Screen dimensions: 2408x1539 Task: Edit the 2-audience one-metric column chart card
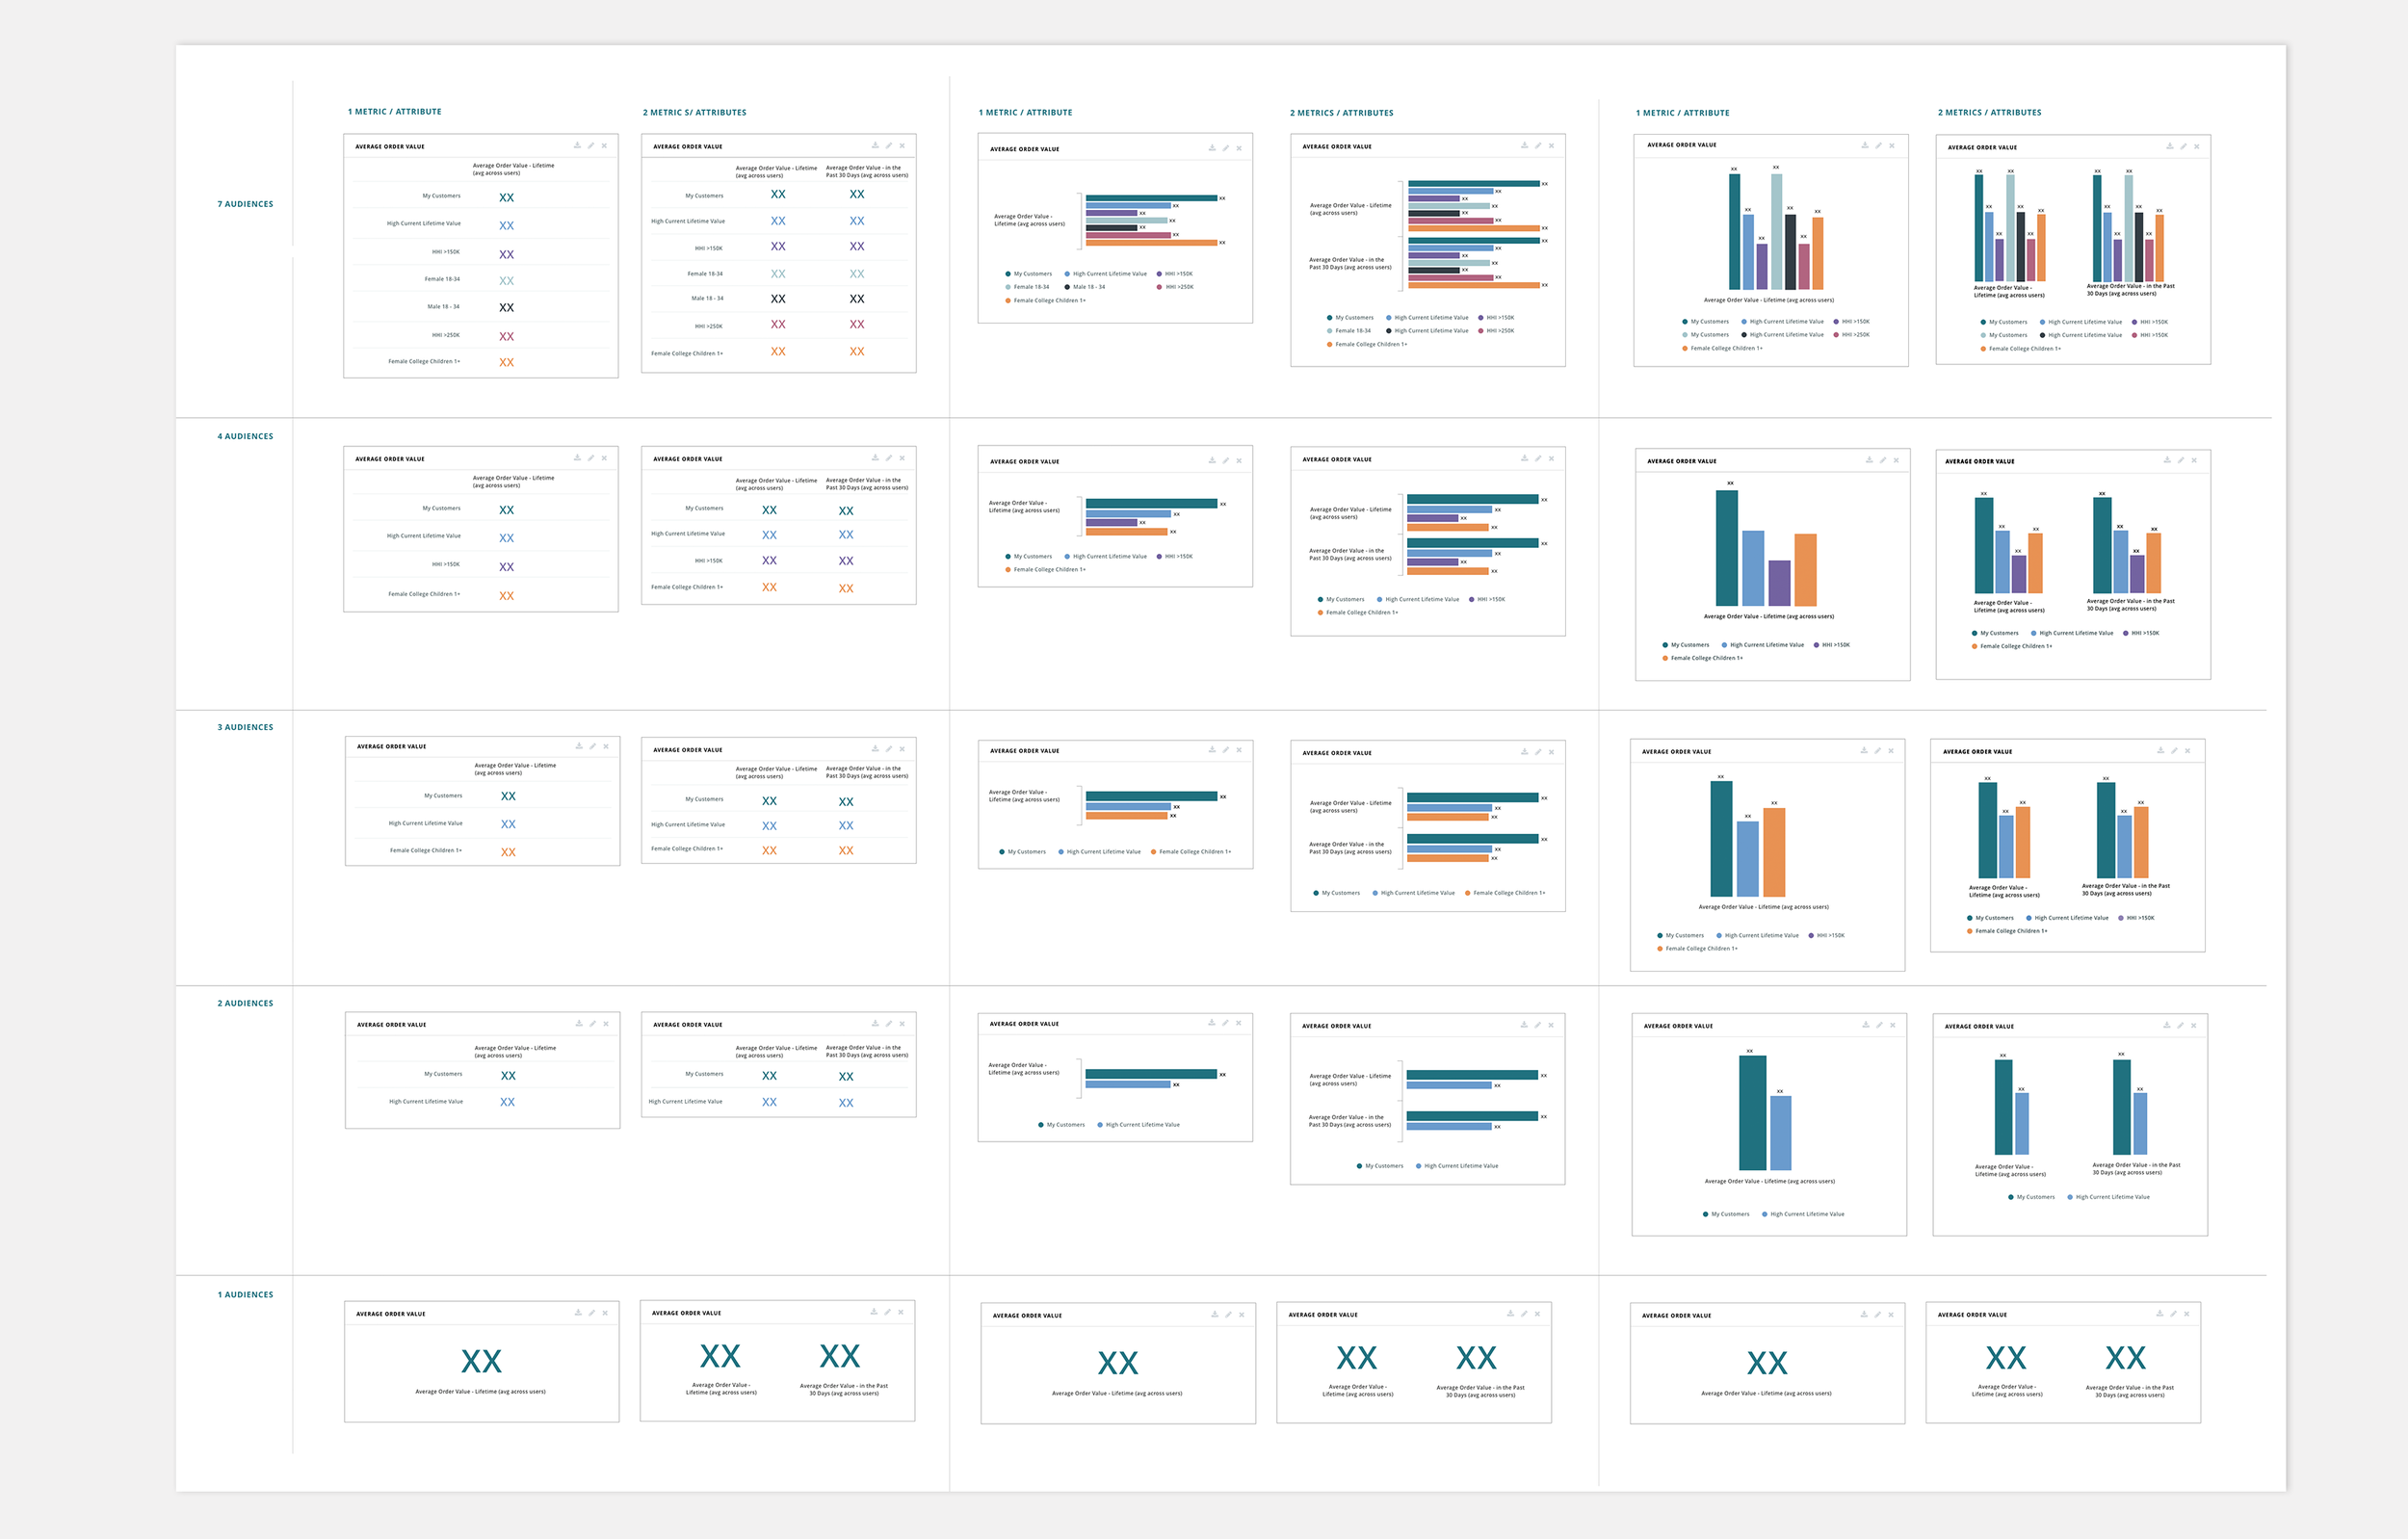[1879, 1025]
